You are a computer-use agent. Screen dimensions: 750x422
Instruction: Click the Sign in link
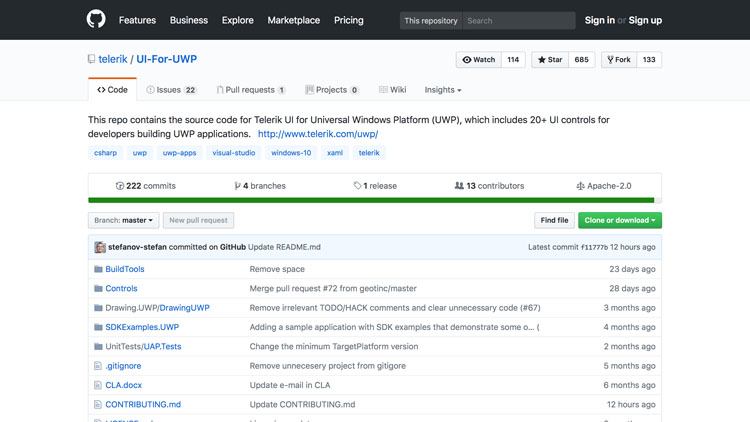click(600, 20)
